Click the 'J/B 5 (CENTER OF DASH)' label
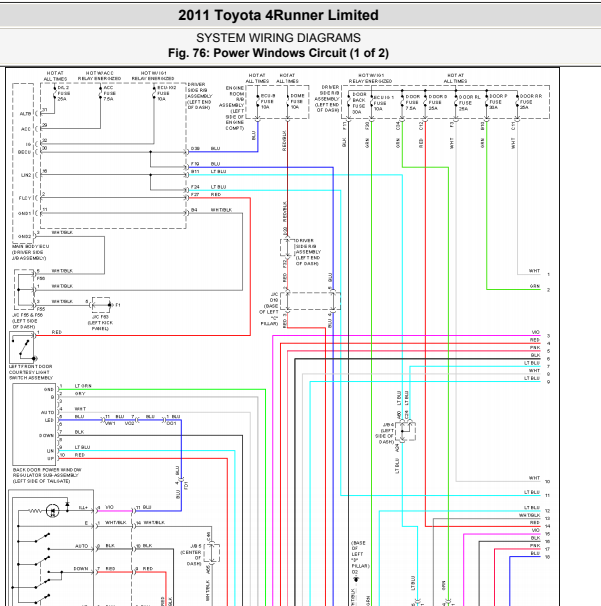This screenshot has height=606, width=601. click(x=191, y=555)
